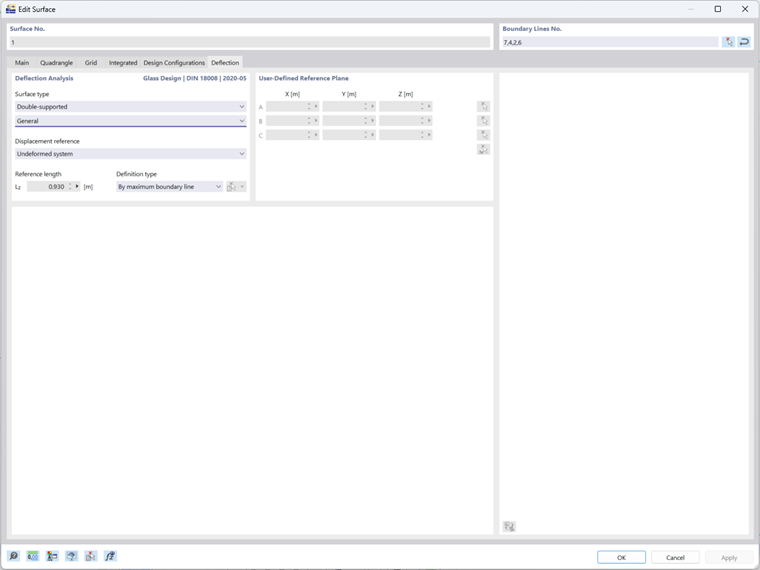Switch to the Grid tab

tap(91, 63)
